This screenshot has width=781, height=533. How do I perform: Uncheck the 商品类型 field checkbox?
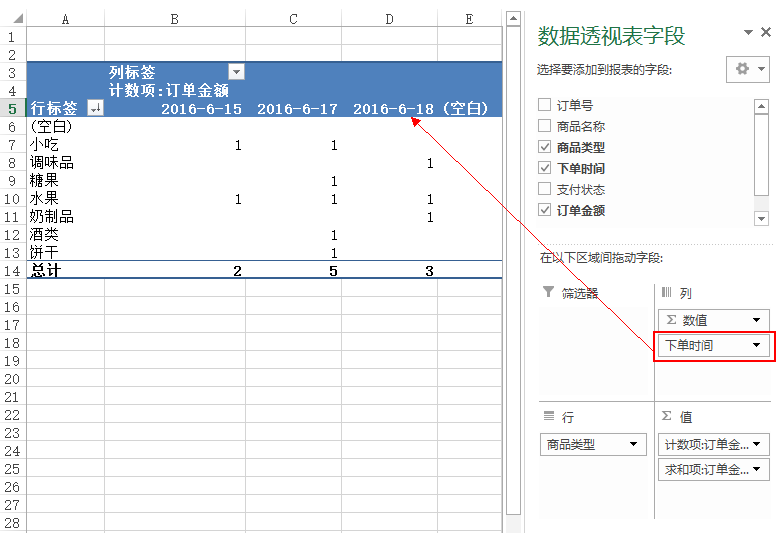coord(544,146)
